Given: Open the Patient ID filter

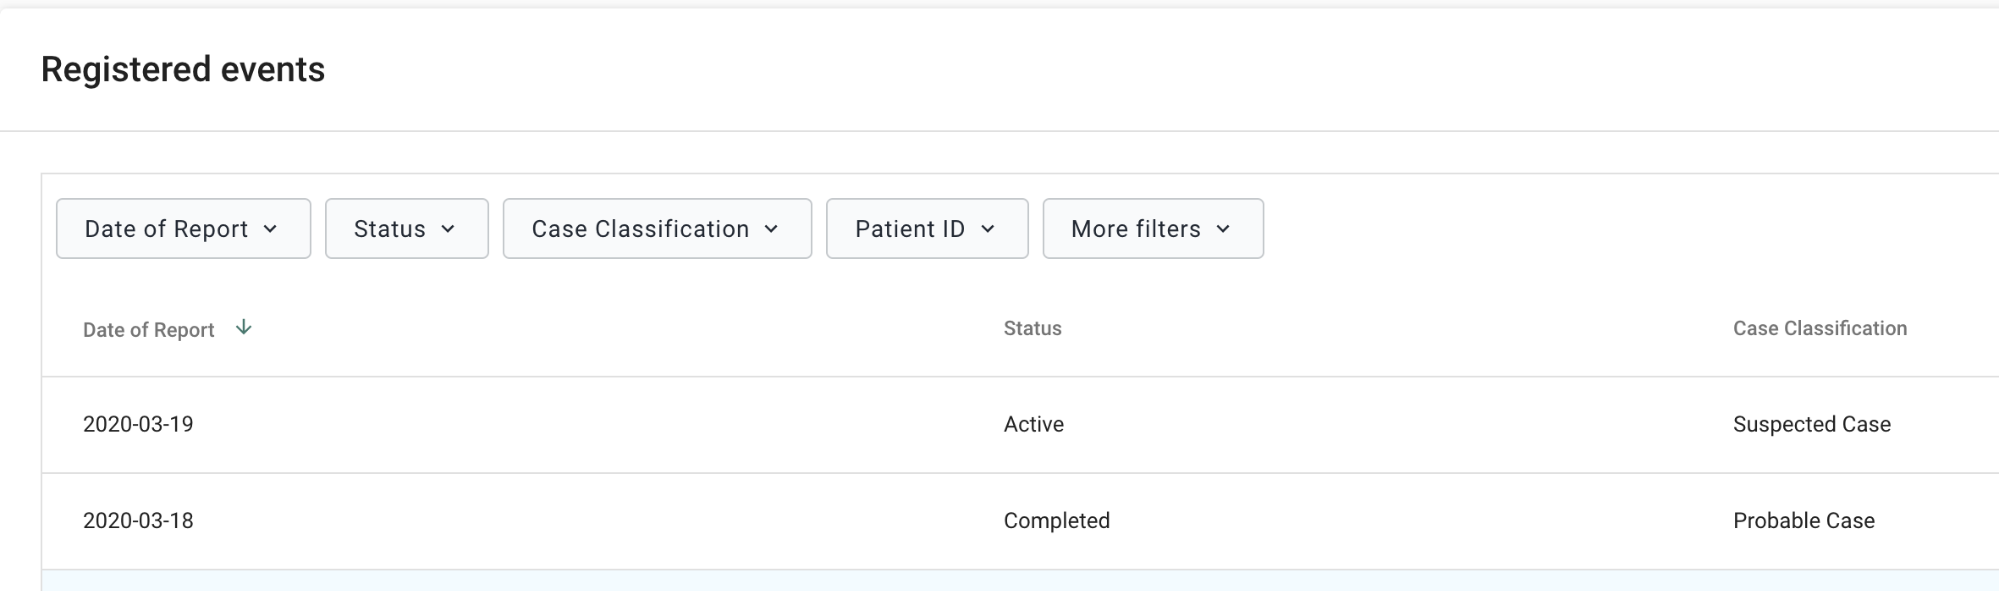Looking at the screenshot, I should [927, 229].
